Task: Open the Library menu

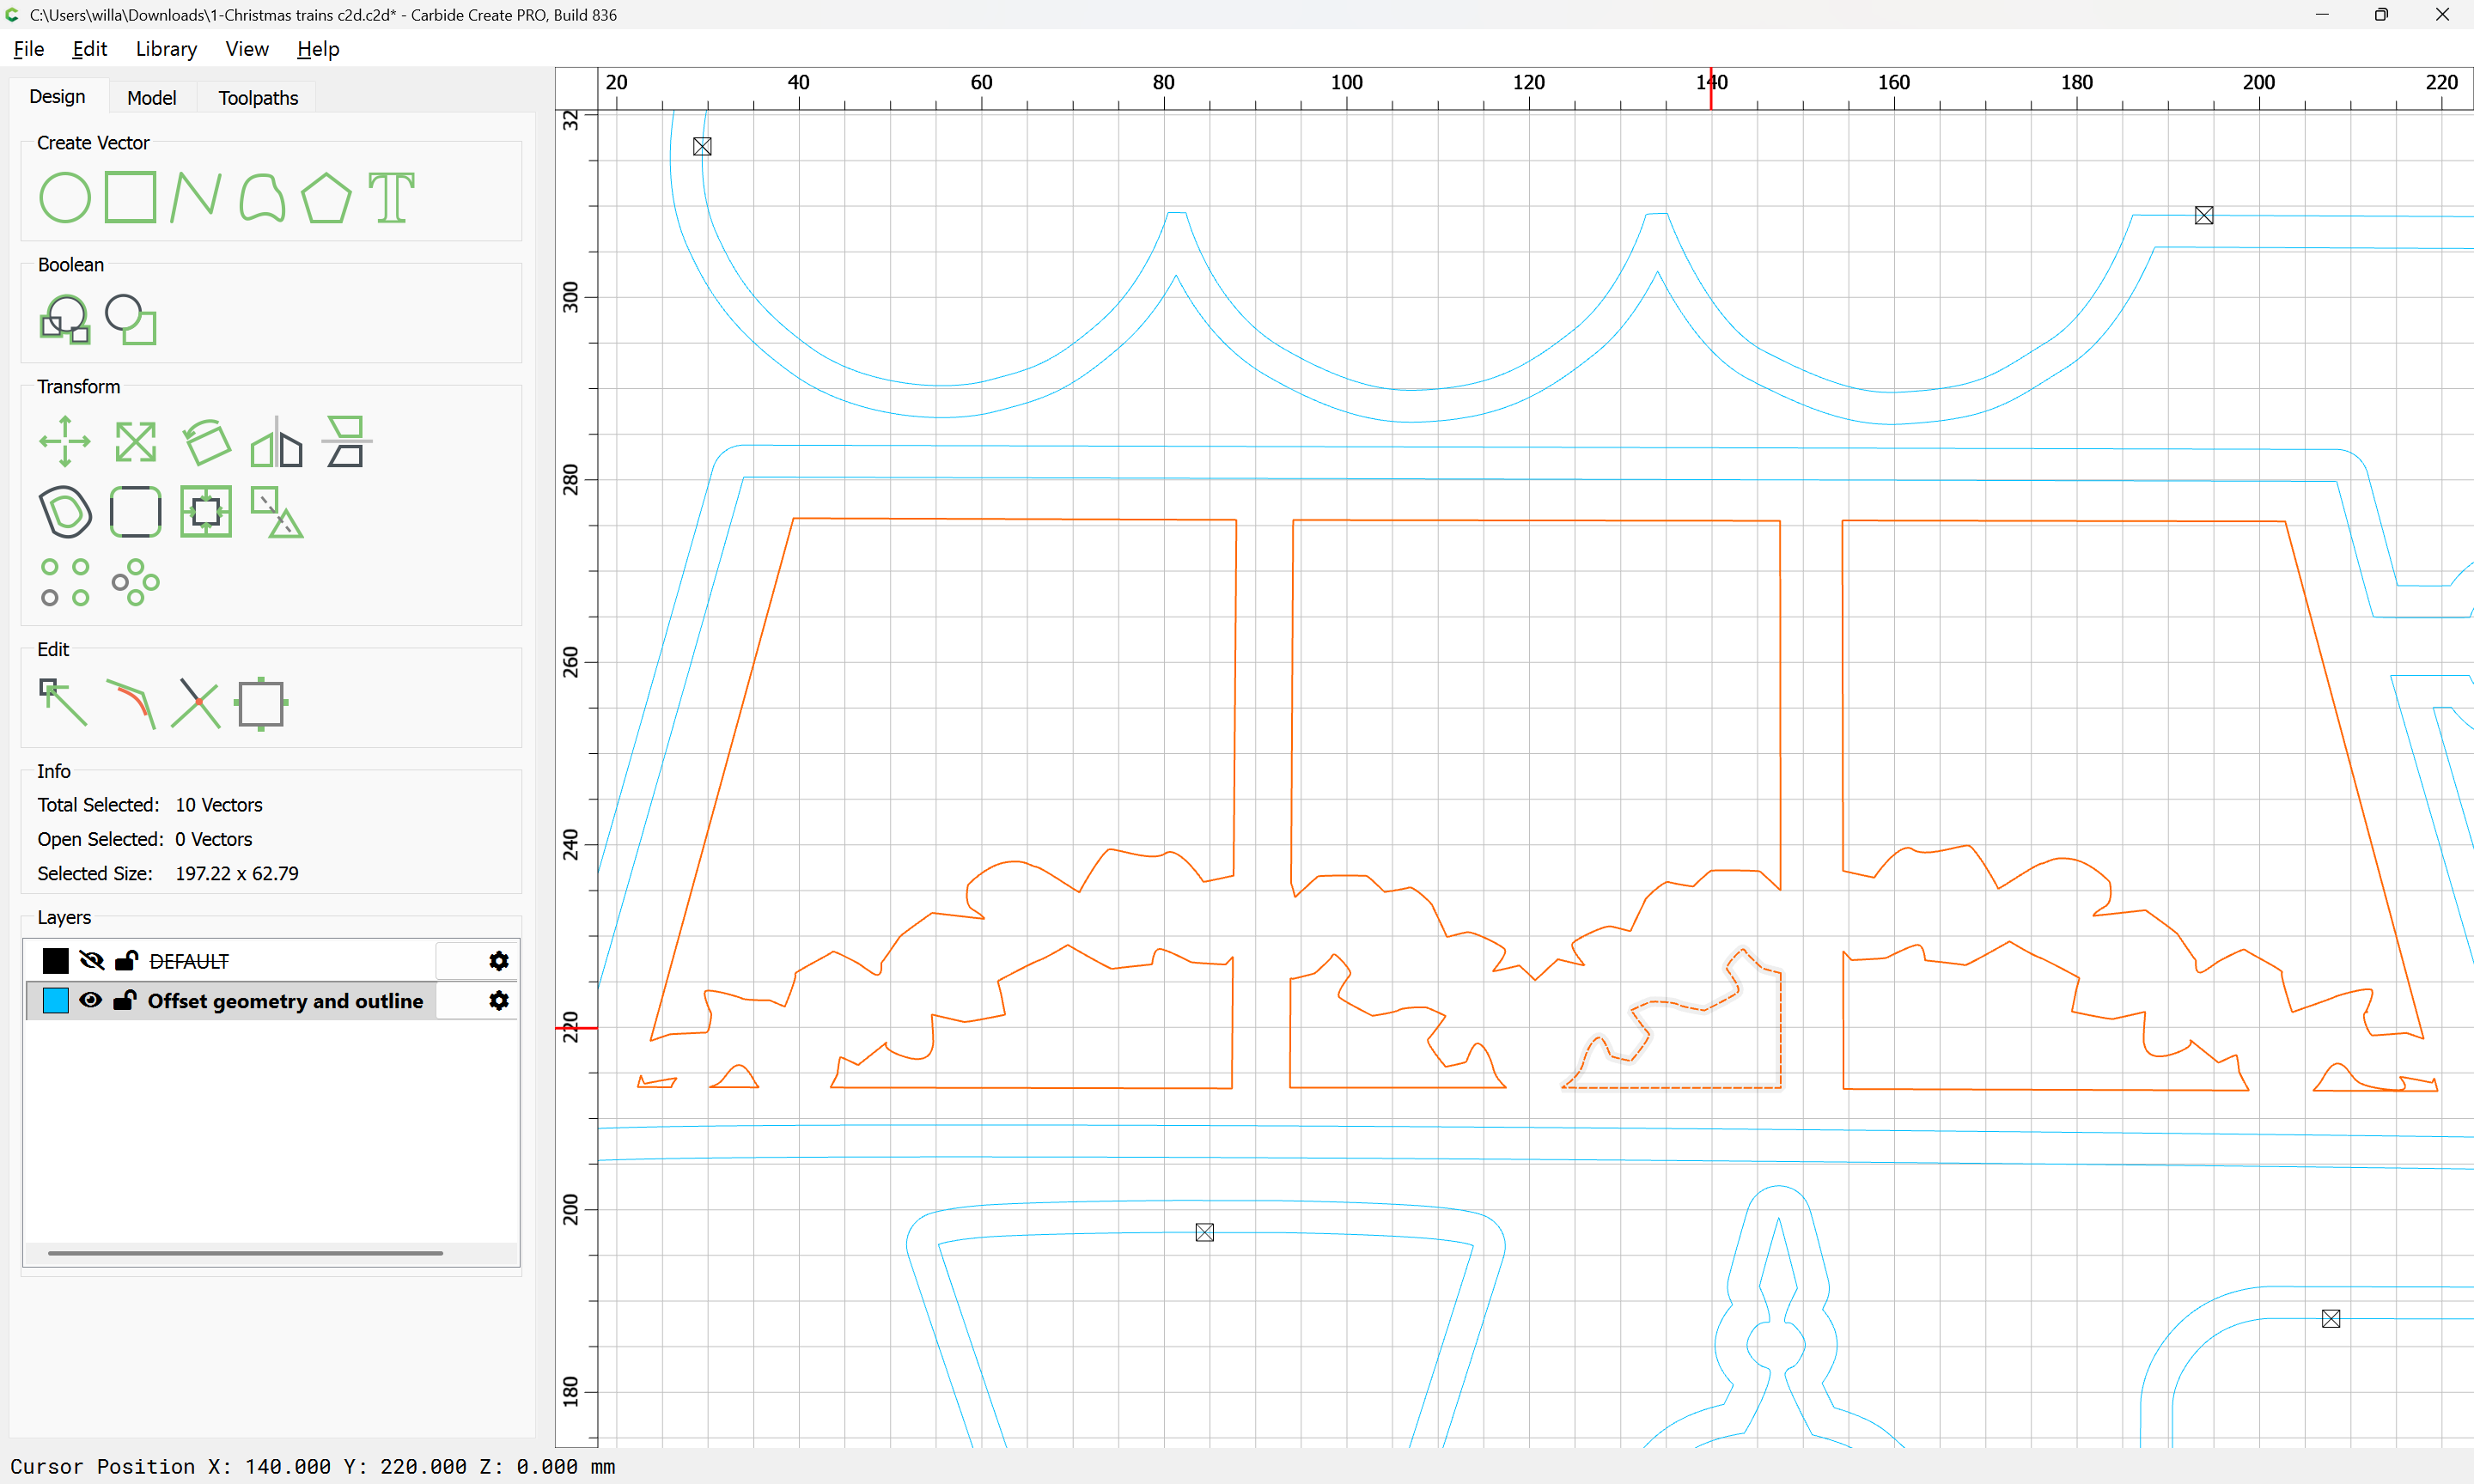Action: [166, 49]
